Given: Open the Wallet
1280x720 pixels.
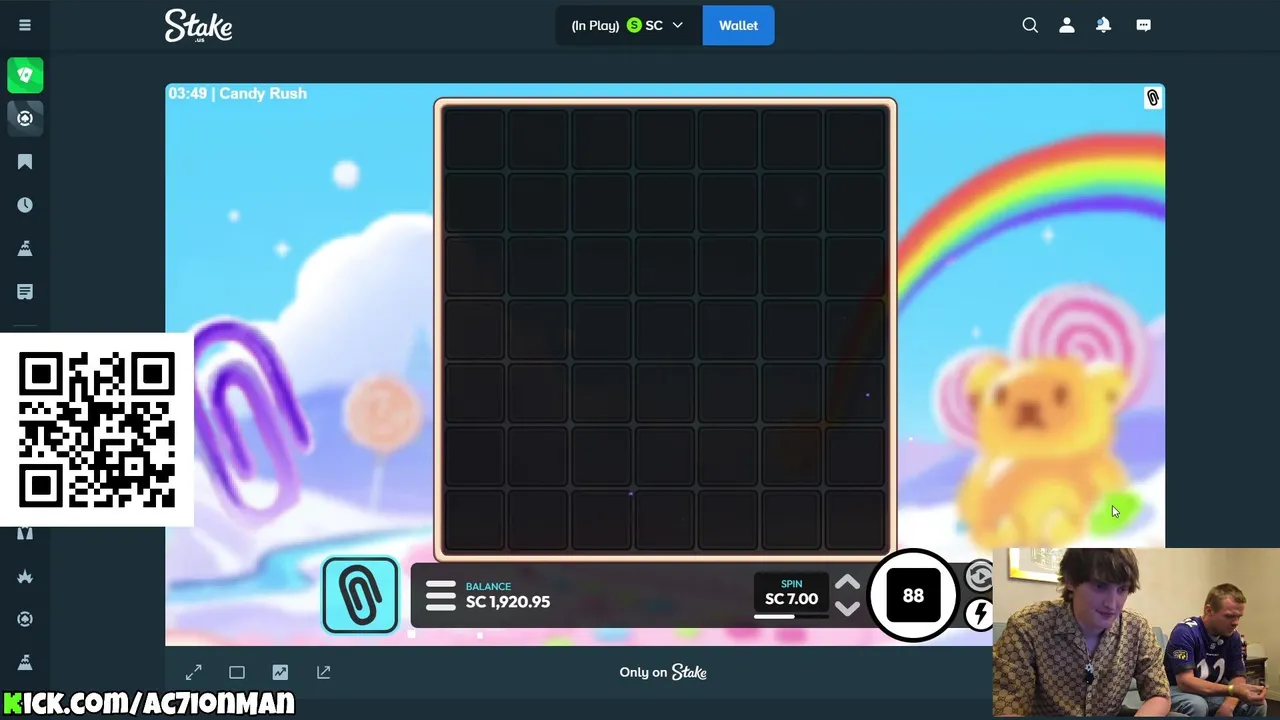Looking at the screenshot, I should point(738,25).
